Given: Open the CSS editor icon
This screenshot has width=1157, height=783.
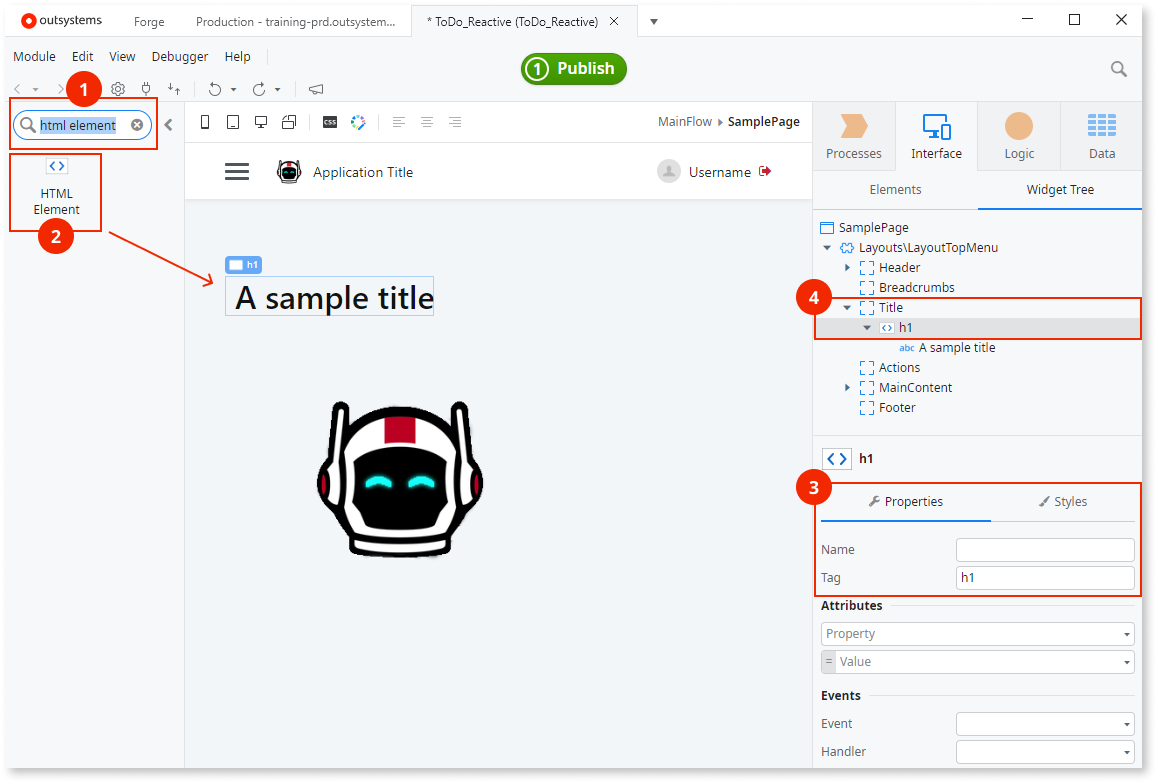Looking at the screenshot, I should click(329, 121).
